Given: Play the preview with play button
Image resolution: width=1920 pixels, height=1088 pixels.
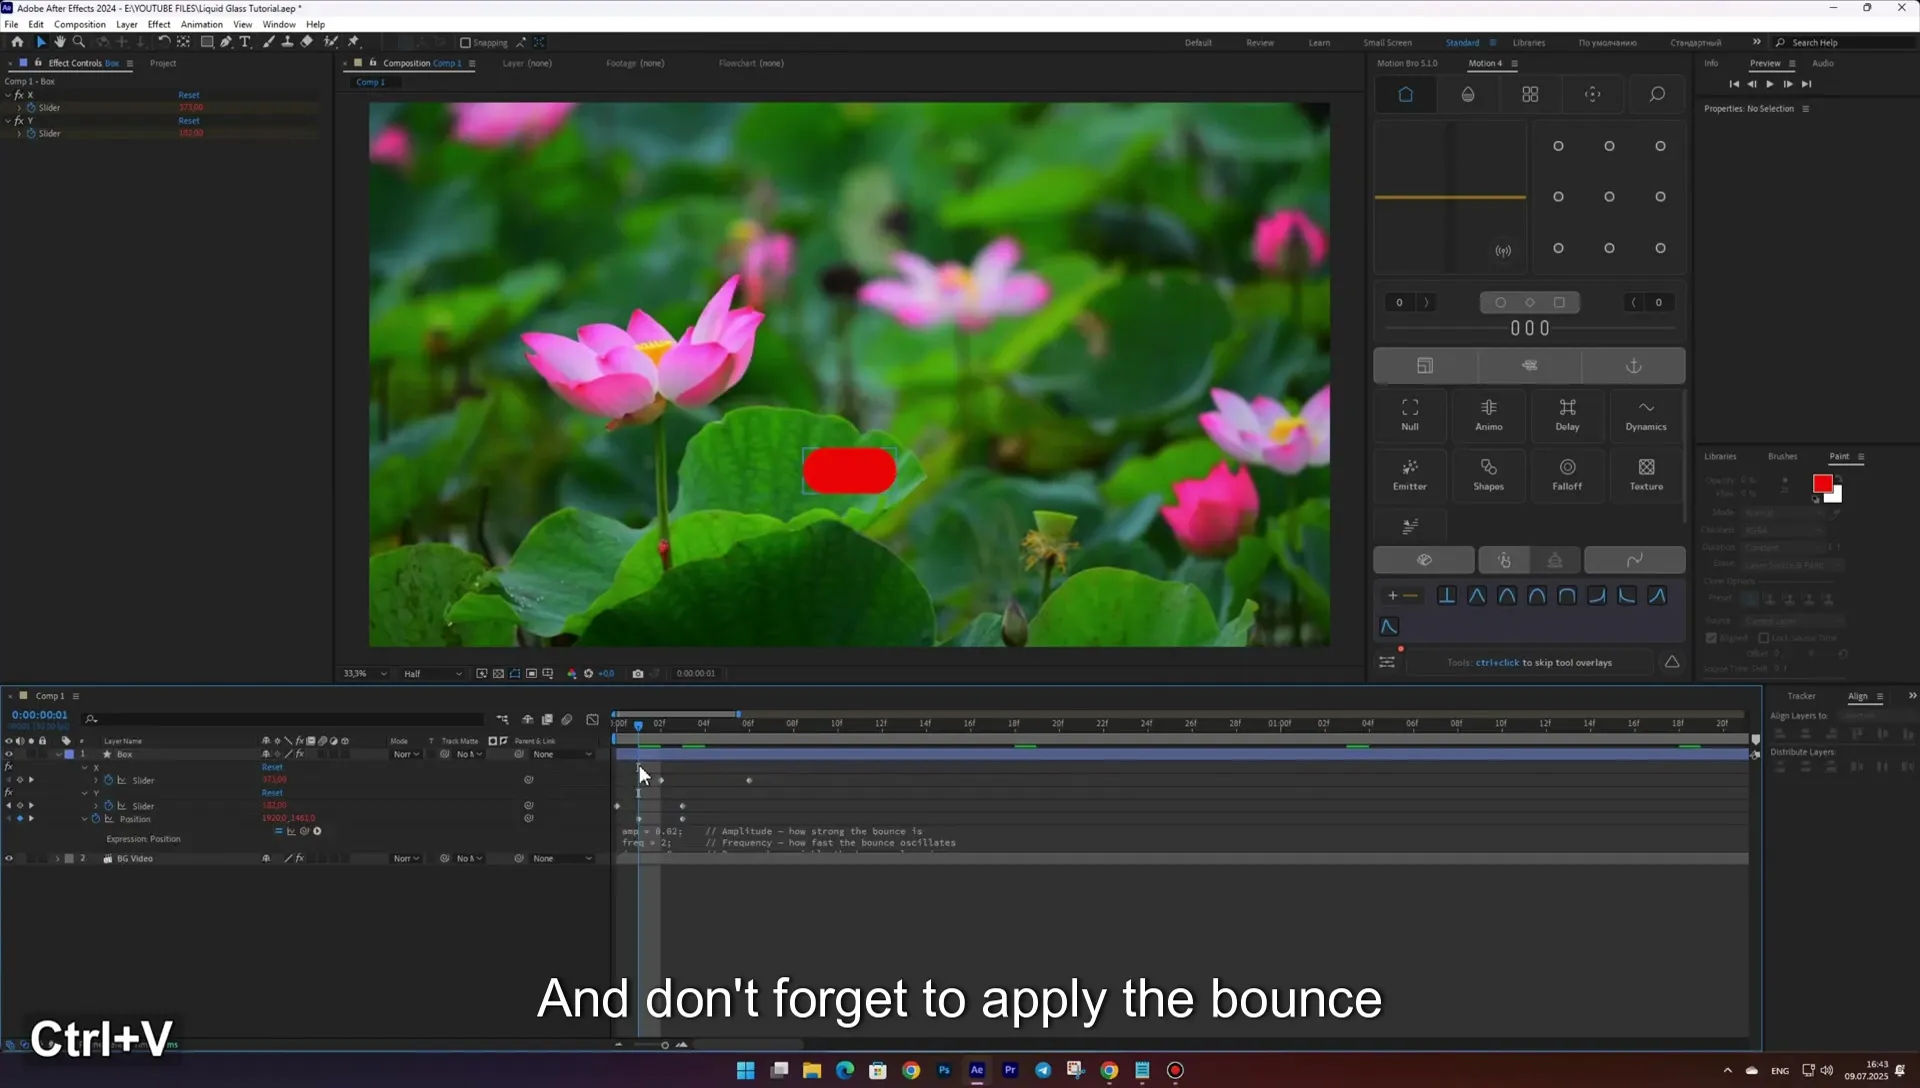Looking at the screenshot, I should coord(1770,84).
